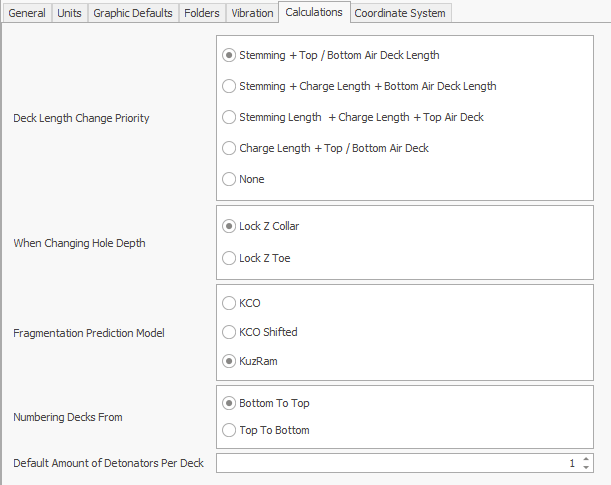The height and width of the screenshot is (485, 611).
Task: Number decks Top To Bottom
Action: [x=230, y=430]
